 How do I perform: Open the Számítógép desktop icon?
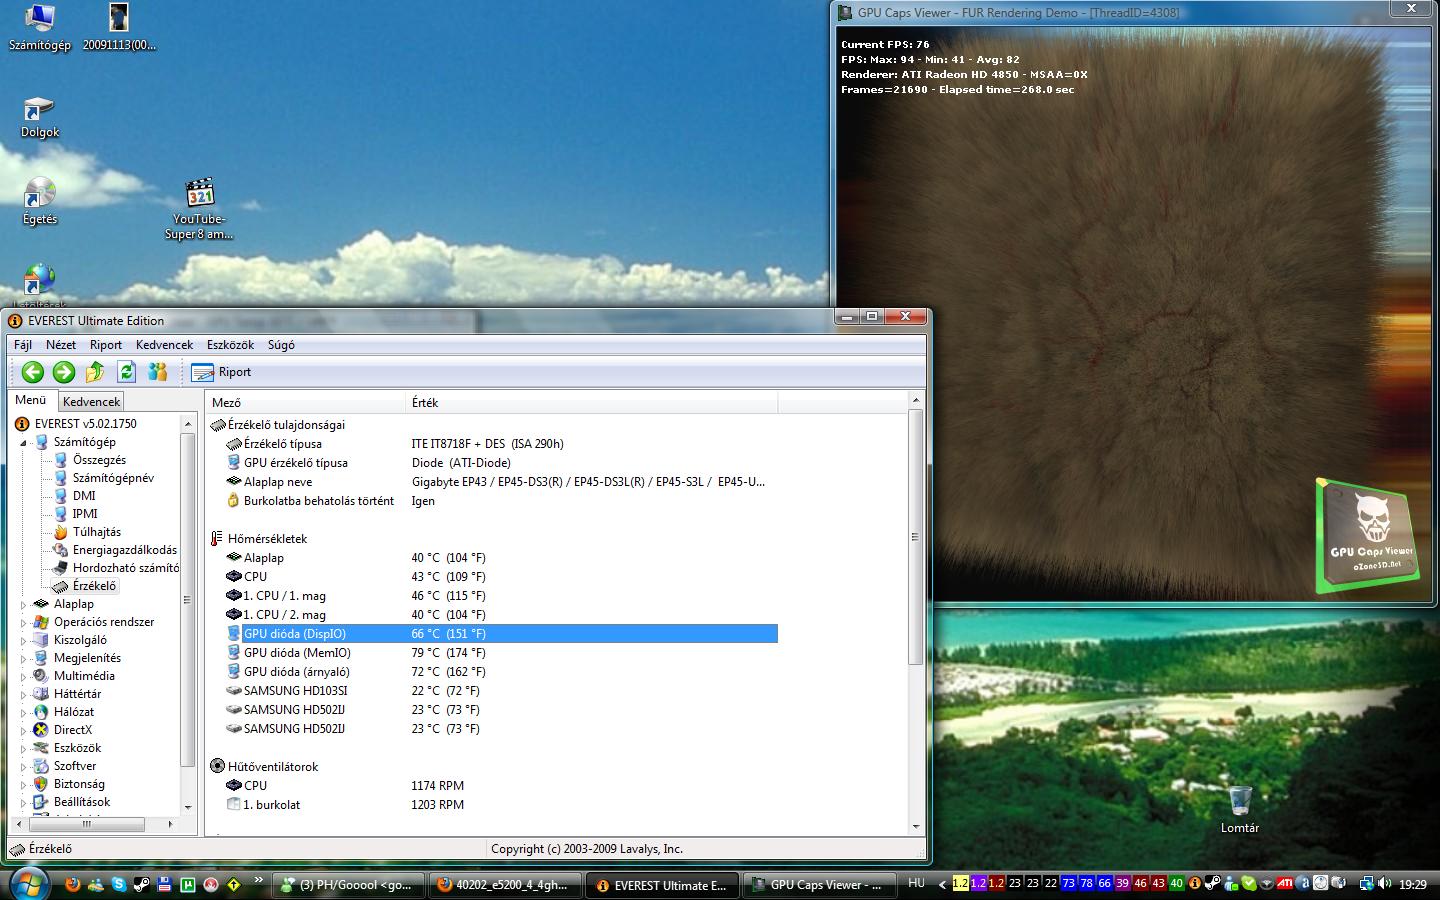[x=40, y=28]
